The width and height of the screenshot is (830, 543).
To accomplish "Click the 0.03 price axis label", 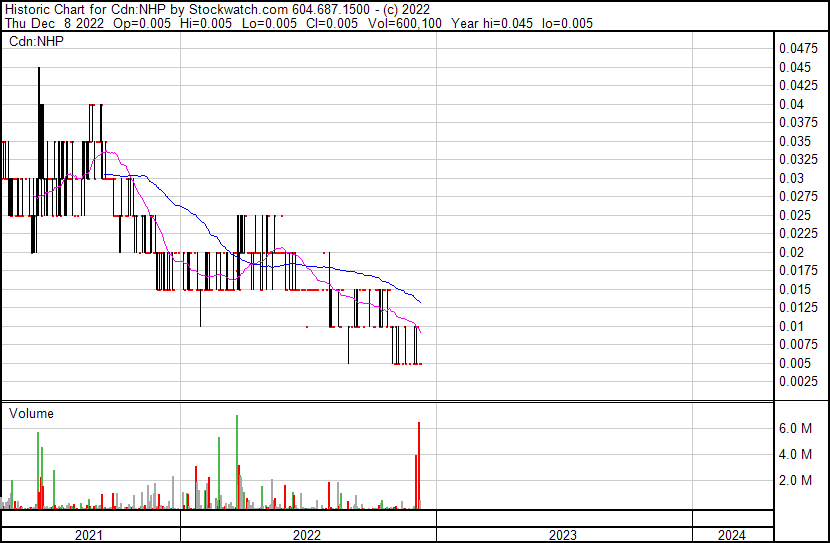I will (791, 178).
